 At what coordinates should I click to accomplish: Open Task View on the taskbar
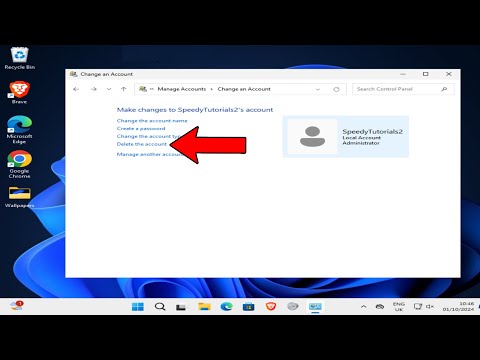[x=181, y=306]
